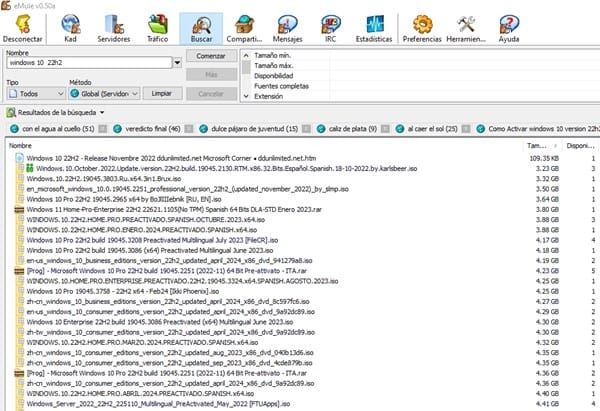600x411 pixels.
Task: Click the html file icon of ddunlimited.net.htm row
Action: click(x=19, y=158)
